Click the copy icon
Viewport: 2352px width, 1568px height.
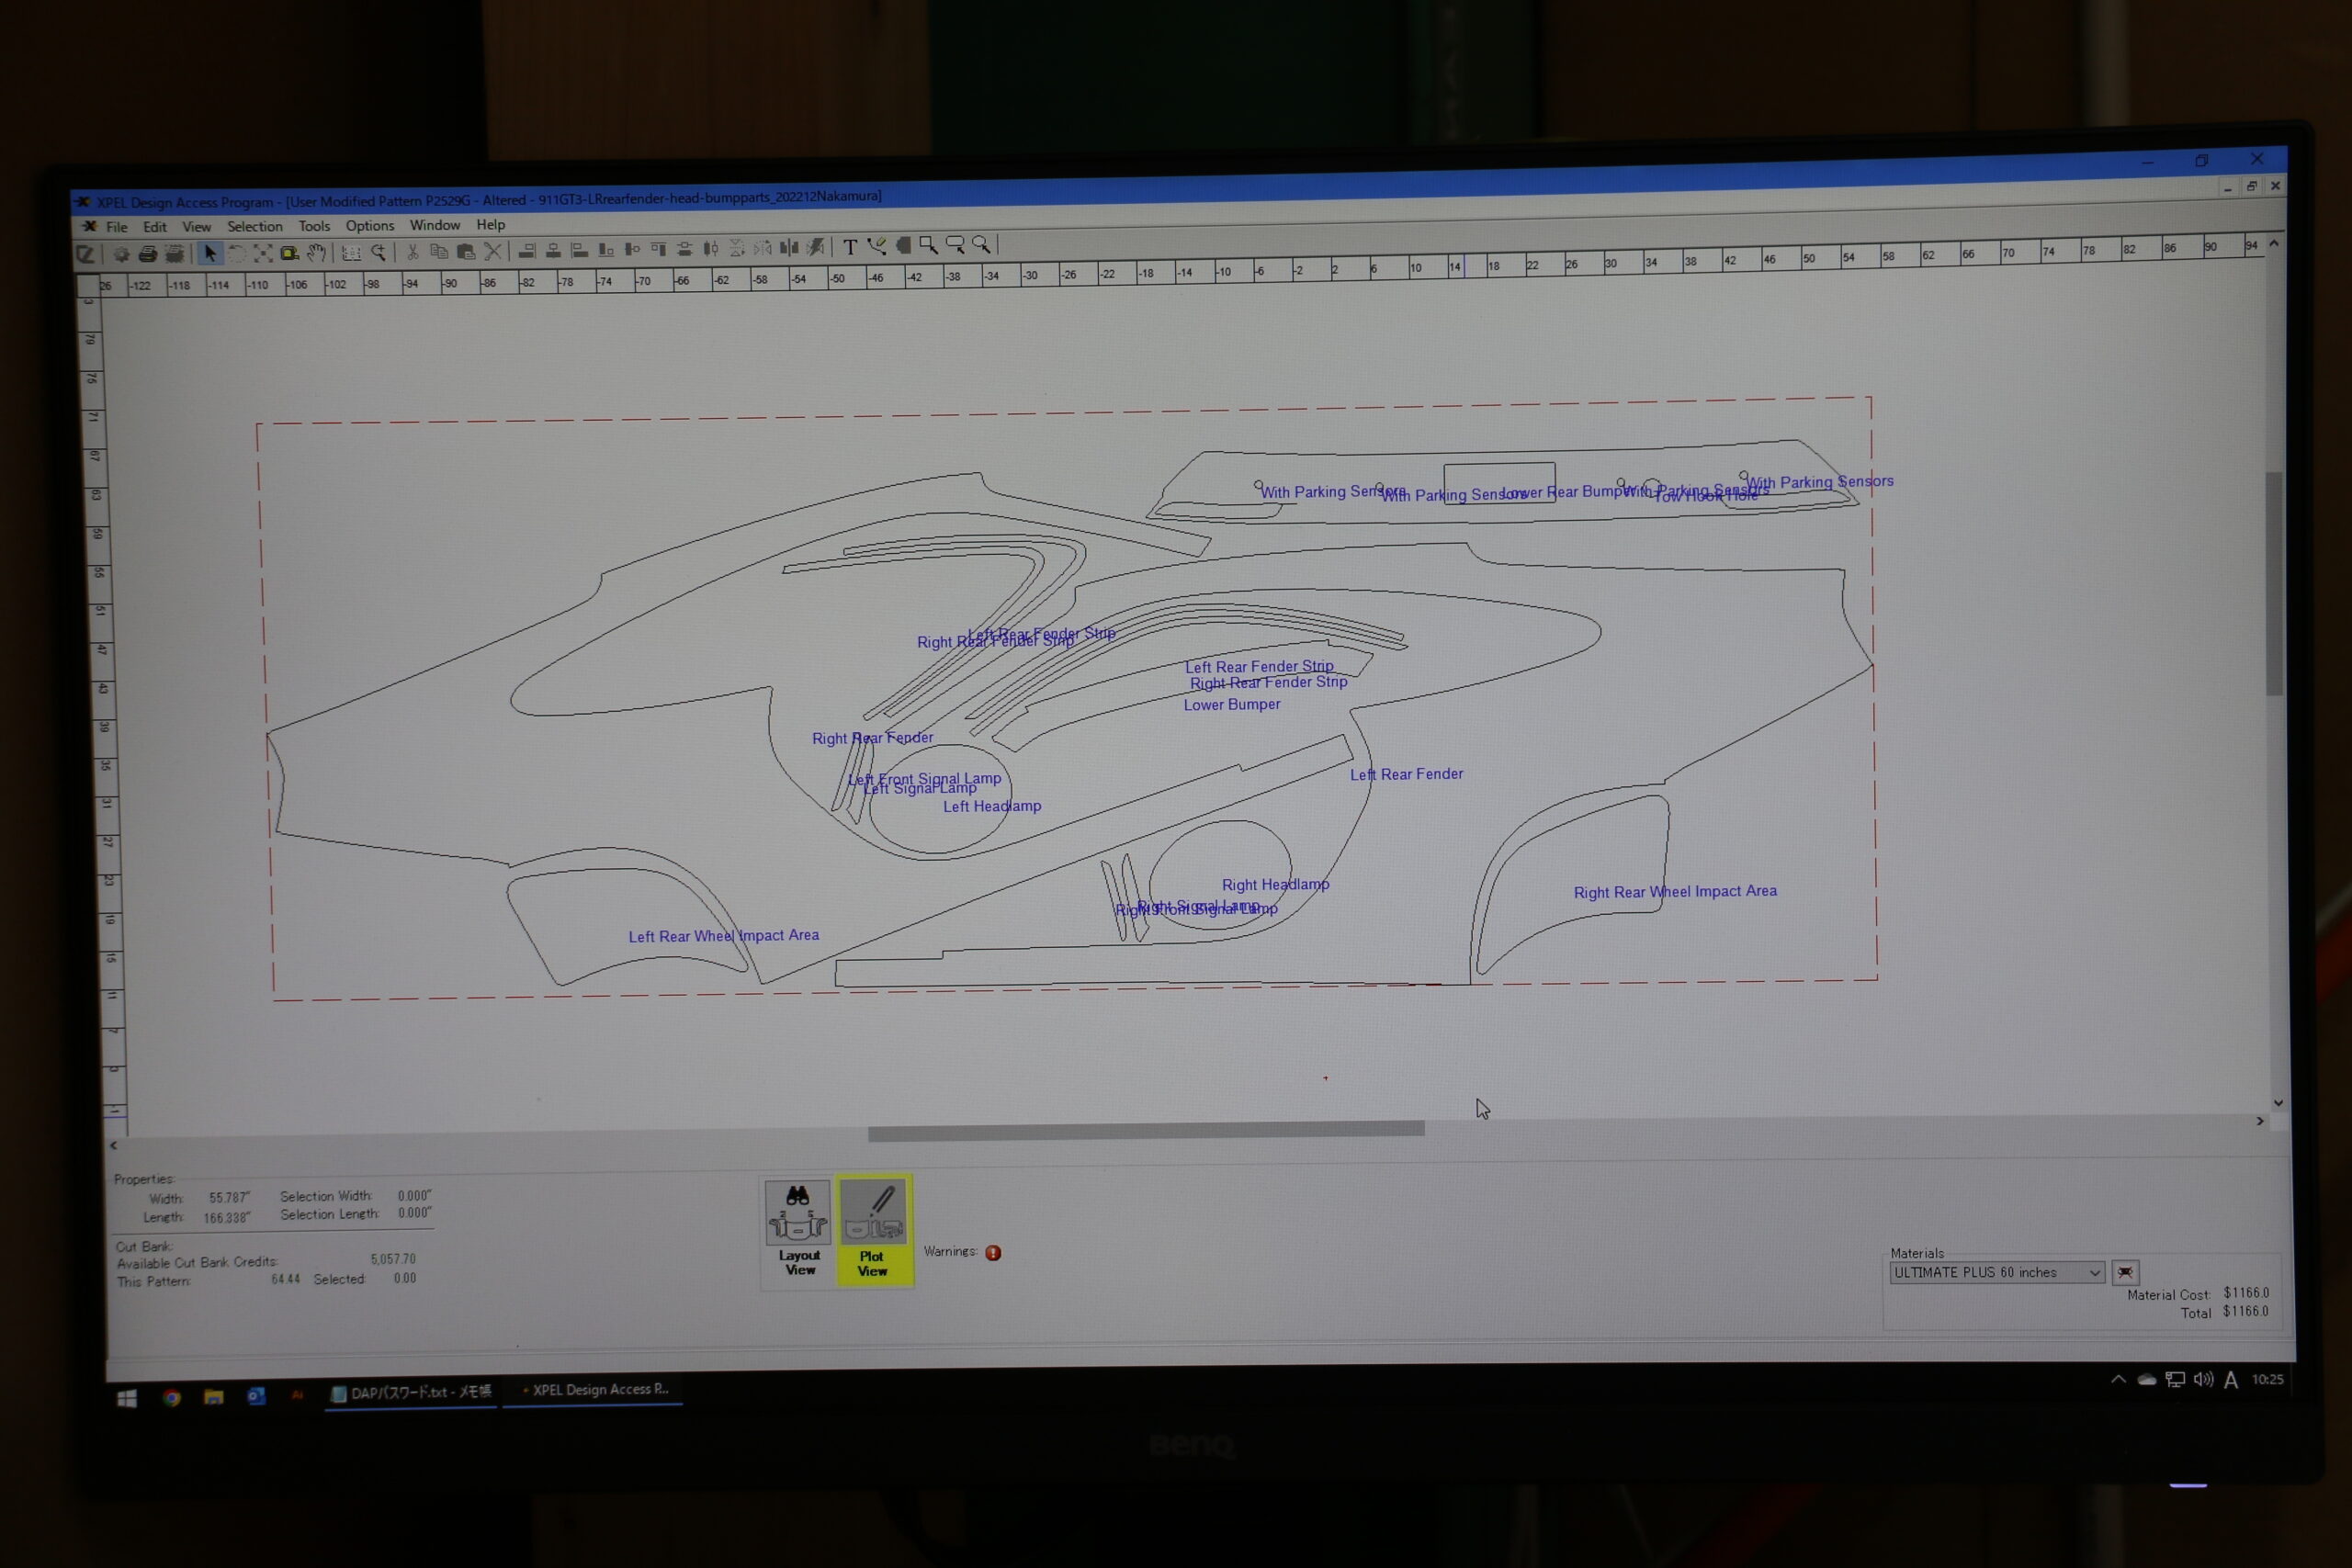[439, 251]
